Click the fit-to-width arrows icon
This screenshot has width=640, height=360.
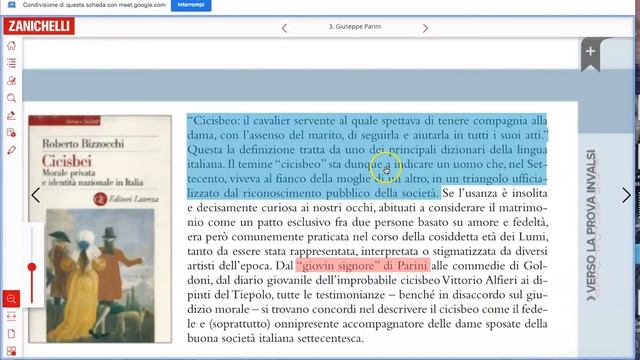(11, 316)
